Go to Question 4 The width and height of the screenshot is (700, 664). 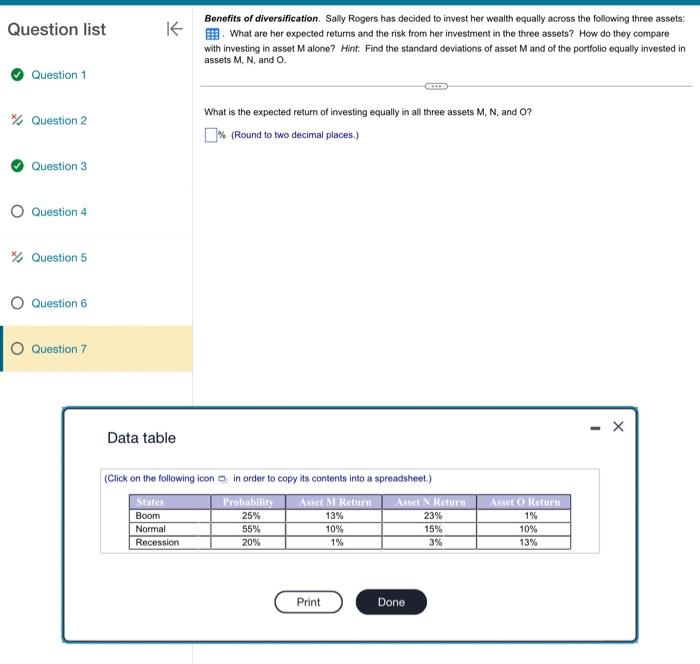point(59,212)
